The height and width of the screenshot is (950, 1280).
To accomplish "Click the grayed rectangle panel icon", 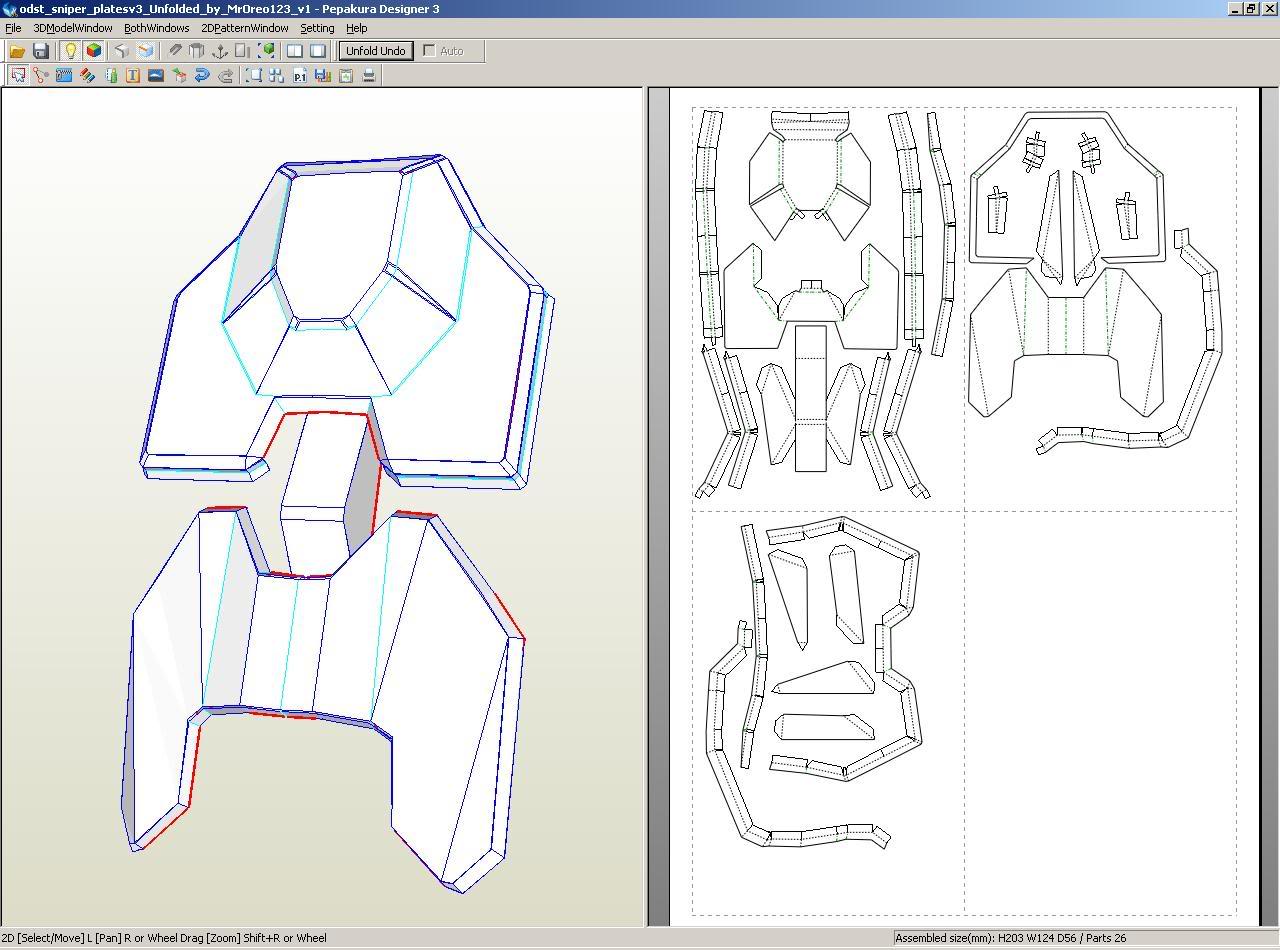I will 243,51.
